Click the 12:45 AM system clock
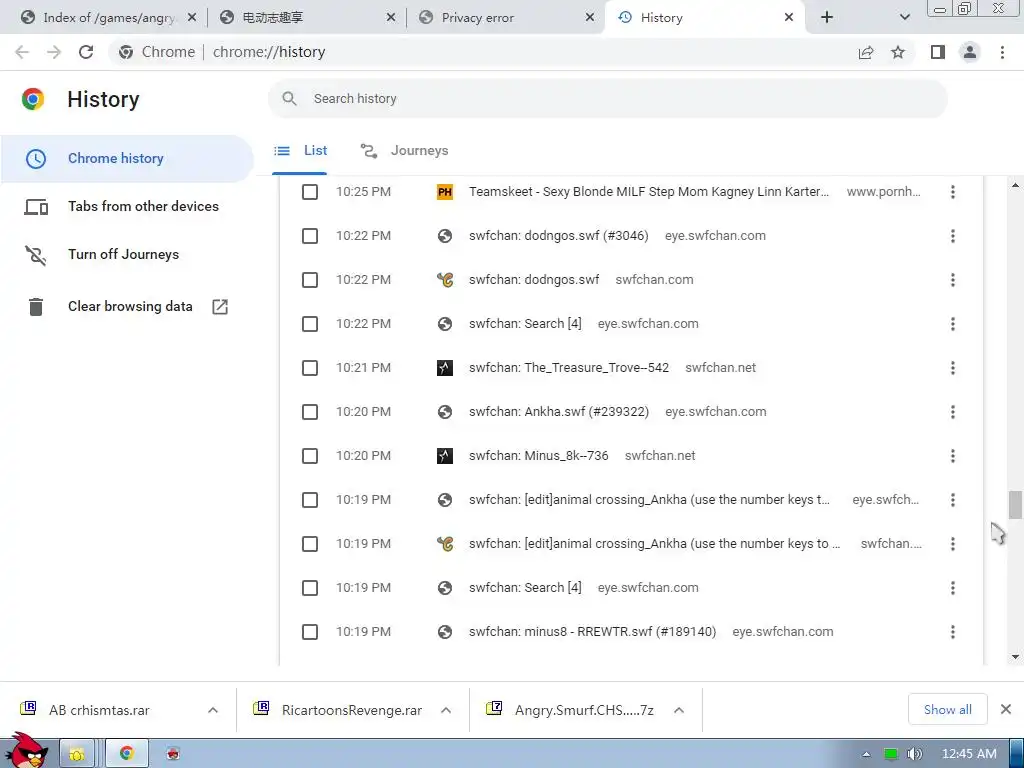1024x768 pixels. click(969, 754)
